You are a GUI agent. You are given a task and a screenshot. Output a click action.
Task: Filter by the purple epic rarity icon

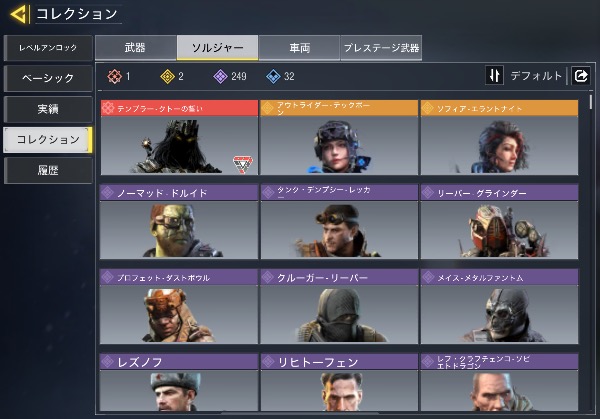[x=220, y=77]
